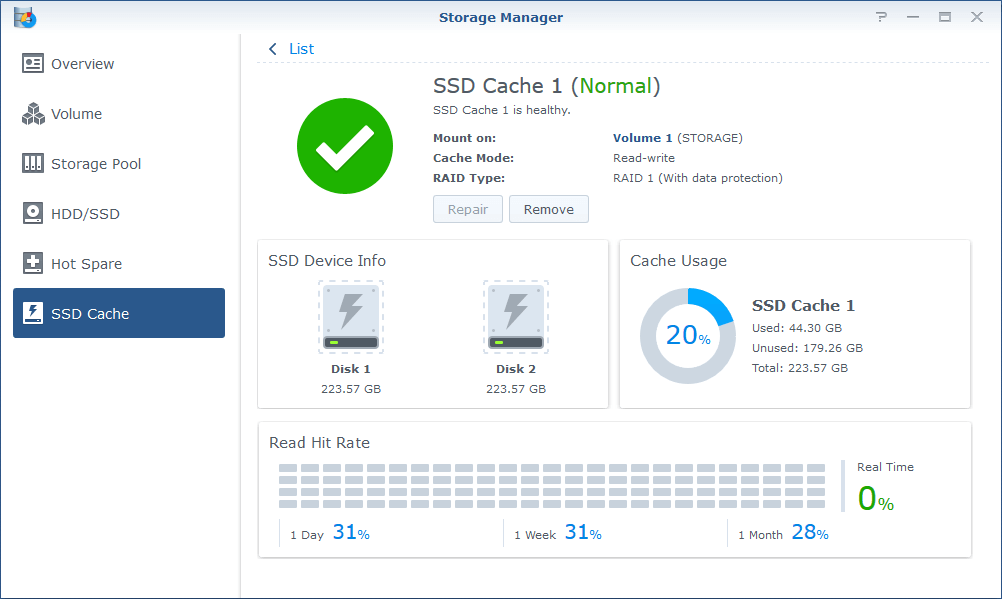Click the Remove button
Screen dimensions: 1002x599
click(549, 209)
